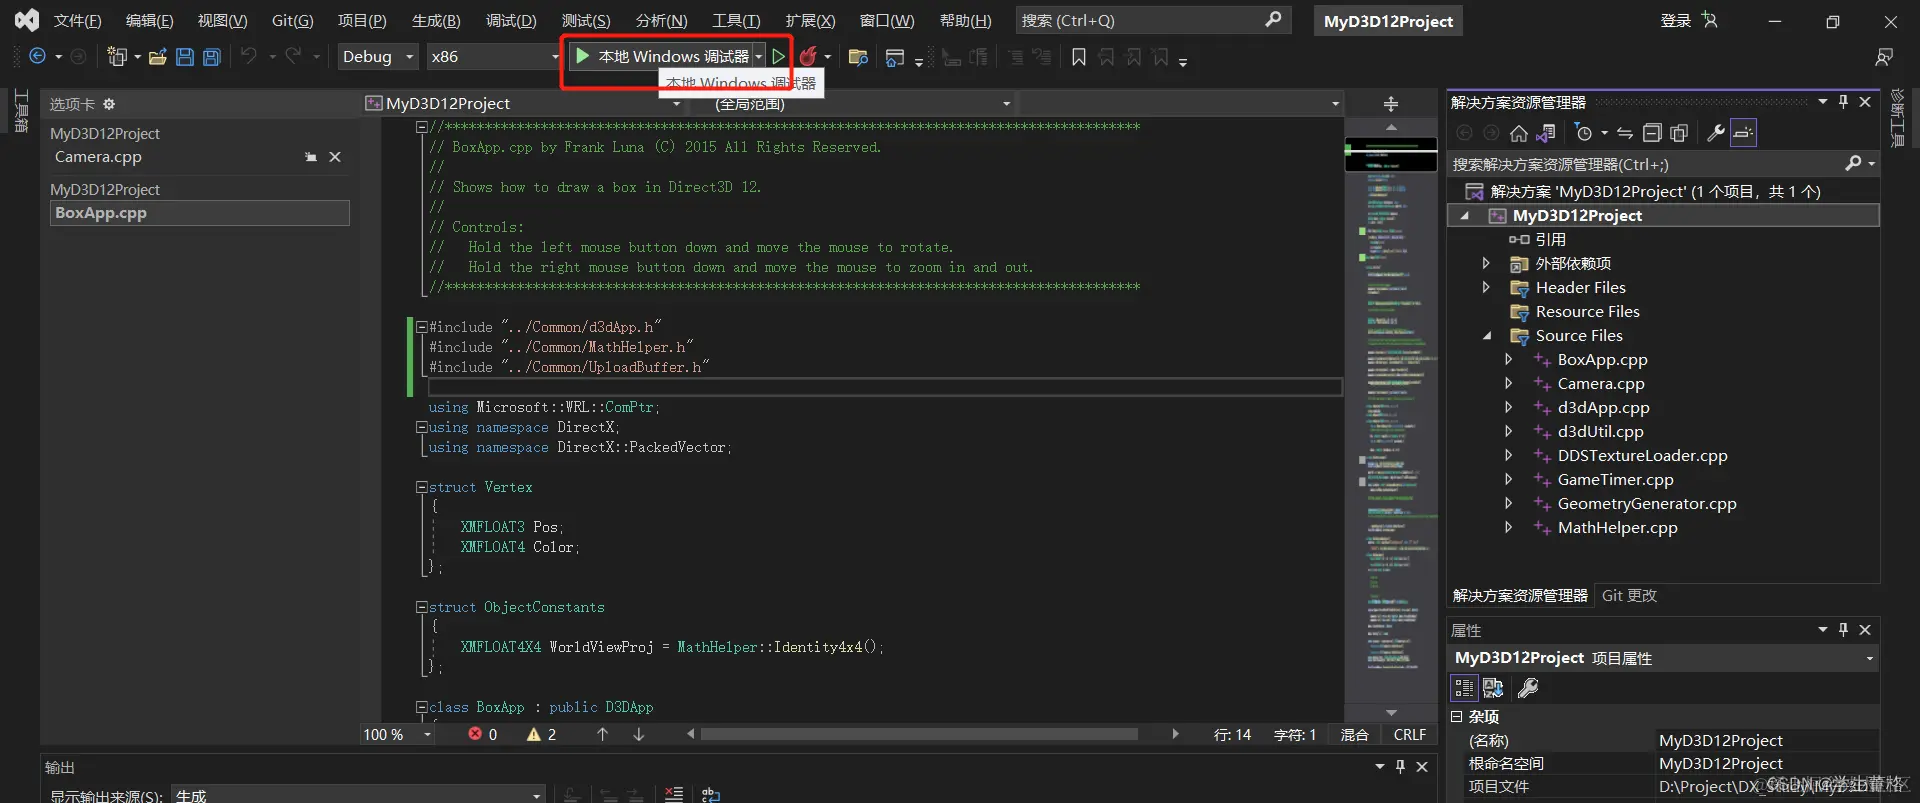Click the New Project toolbar icon
1920x803 pixels.
117,57
